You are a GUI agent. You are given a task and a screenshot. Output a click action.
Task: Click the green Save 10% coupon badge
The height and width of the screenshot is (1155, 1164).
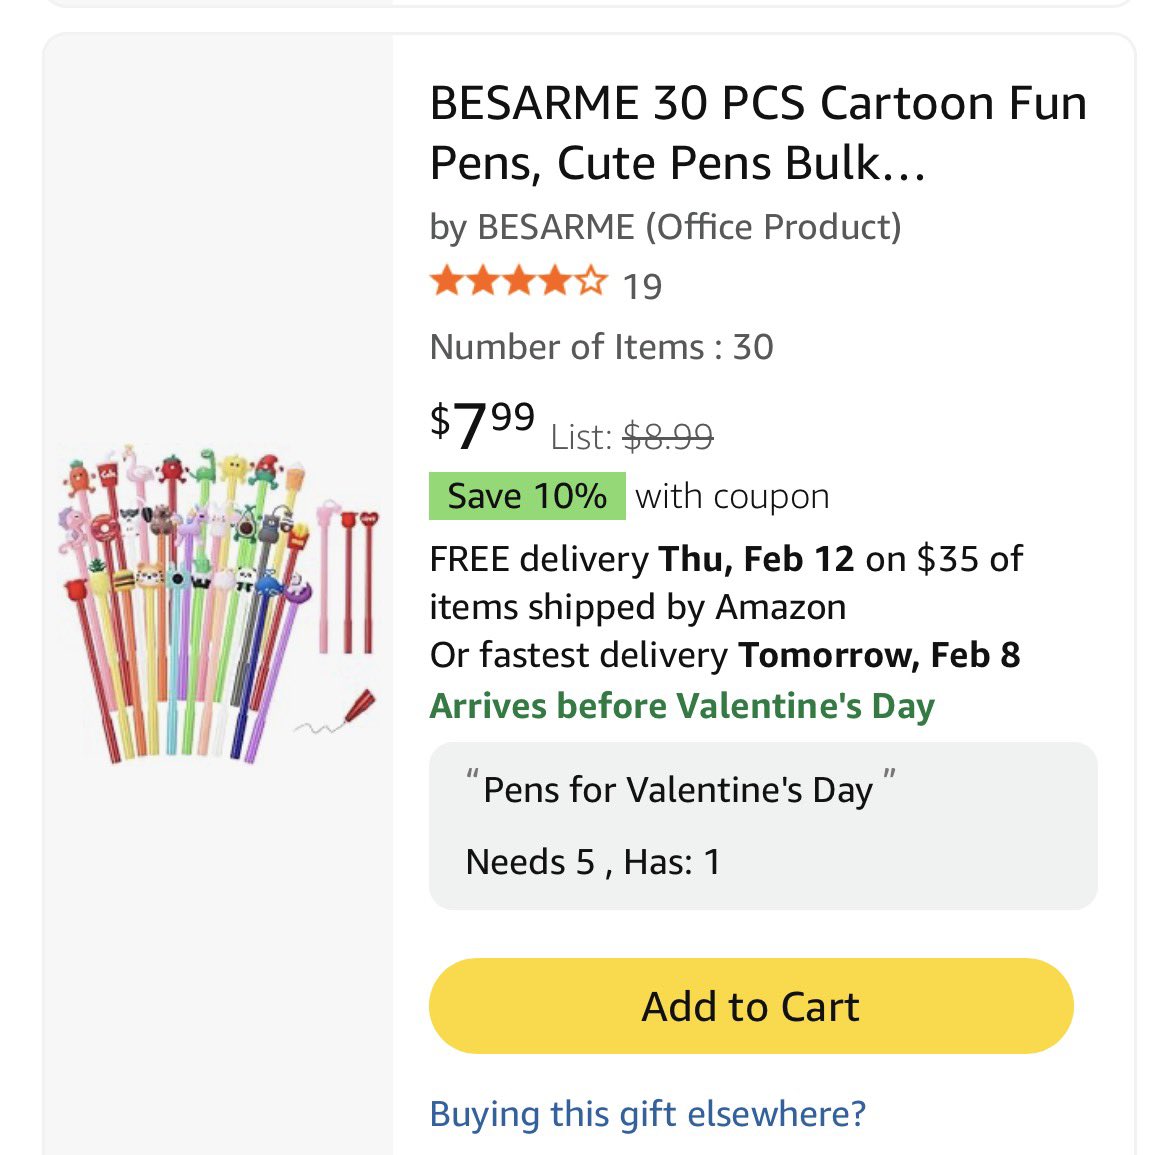pos(527,496)
